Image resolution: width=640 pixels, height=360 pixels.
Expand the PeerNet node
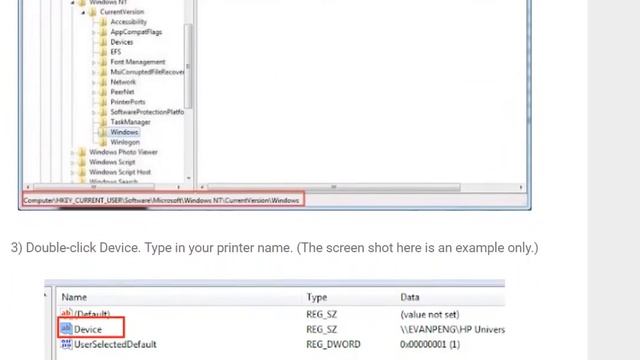point(93,92)
